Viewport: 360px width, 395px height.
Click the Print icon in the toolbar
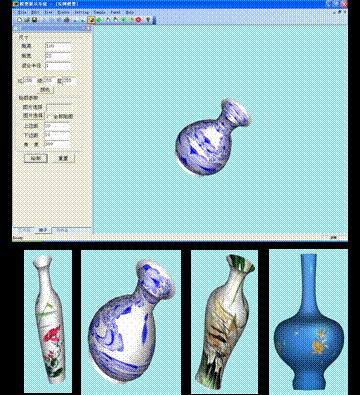tap(67, 20)
